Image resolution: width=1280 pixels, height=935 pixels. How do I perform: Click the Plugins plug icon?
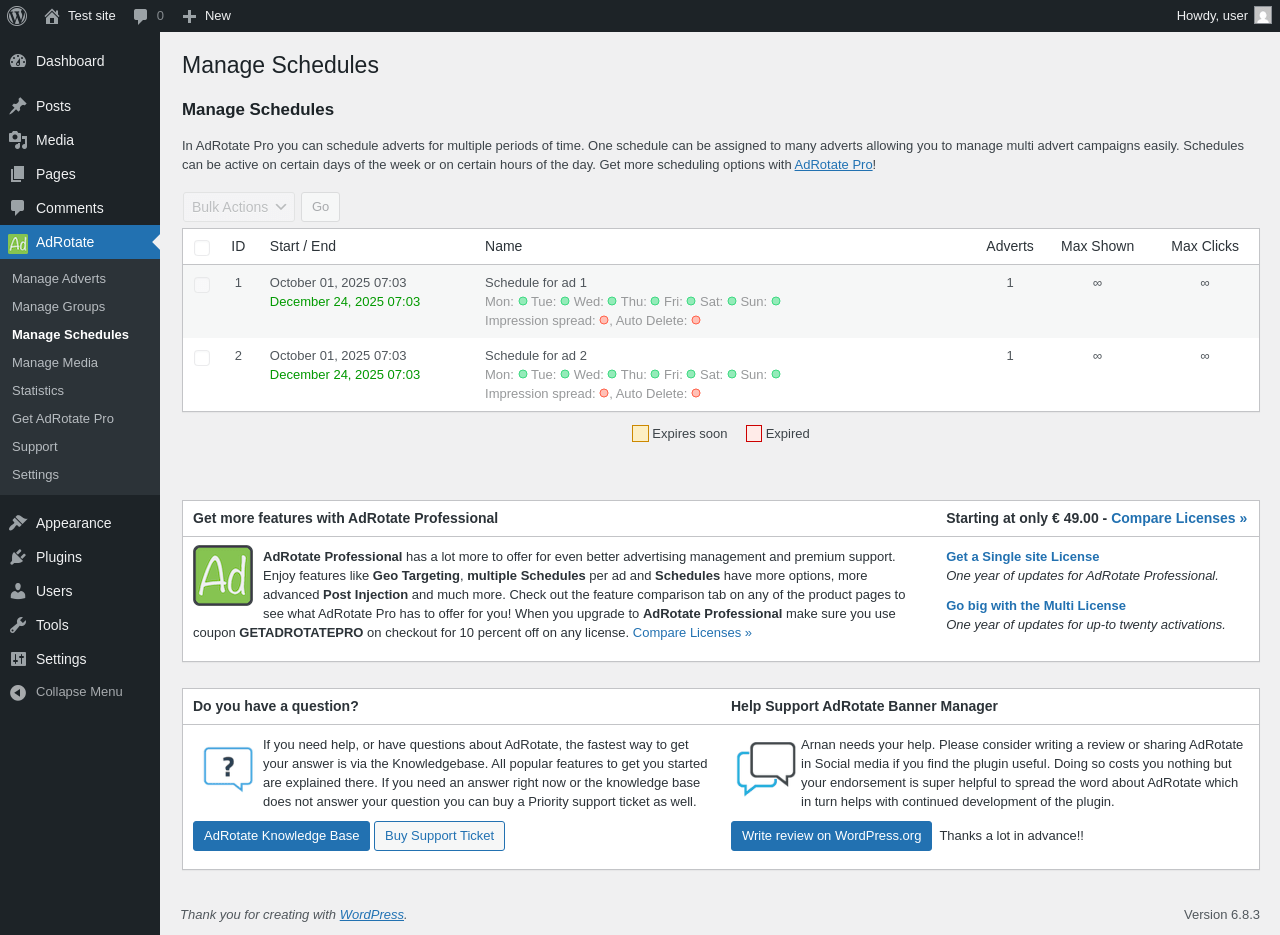(18, 557)
